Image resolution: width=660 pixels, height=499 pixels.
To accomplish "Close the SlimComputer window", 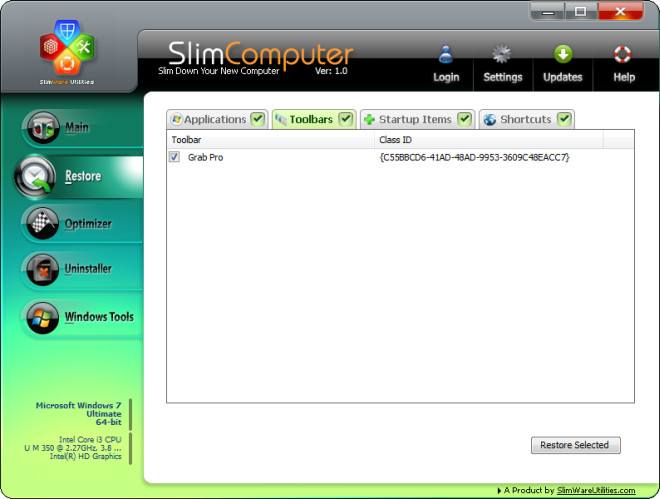I will (620, 12).
